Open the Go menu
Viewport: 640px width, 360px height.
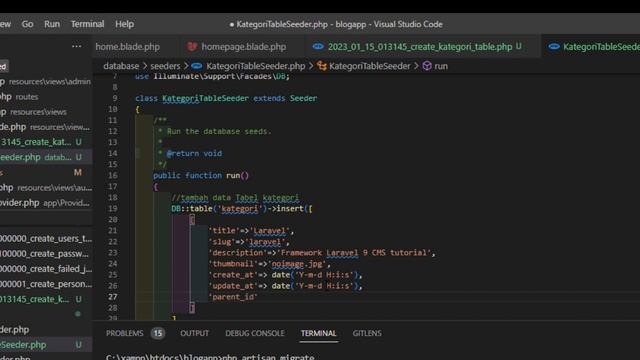[27, 24]
